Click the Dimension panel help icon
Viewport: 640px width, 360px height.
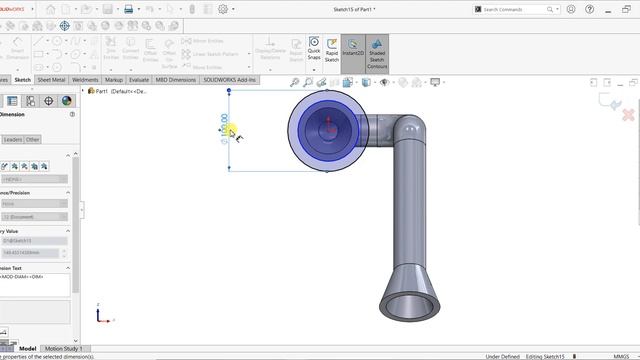72,114
